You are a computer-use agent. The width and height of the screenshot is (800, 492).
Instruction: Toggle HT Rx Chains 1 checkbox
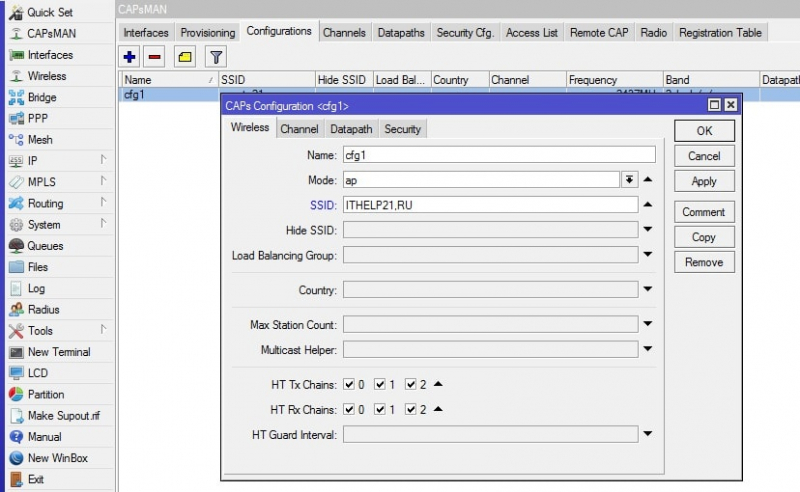coord(380,409)
